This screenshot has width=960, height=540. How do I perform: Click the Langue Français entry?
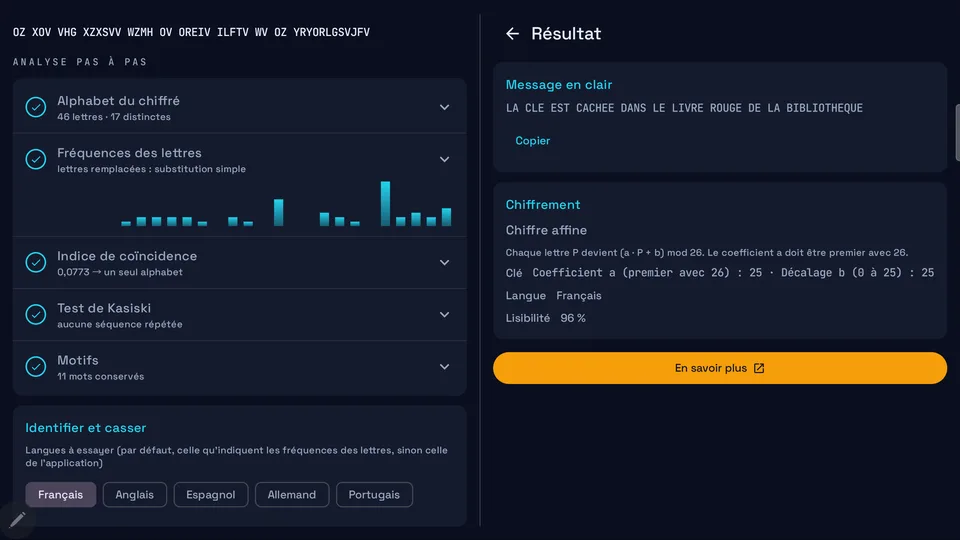click(553, 296)
